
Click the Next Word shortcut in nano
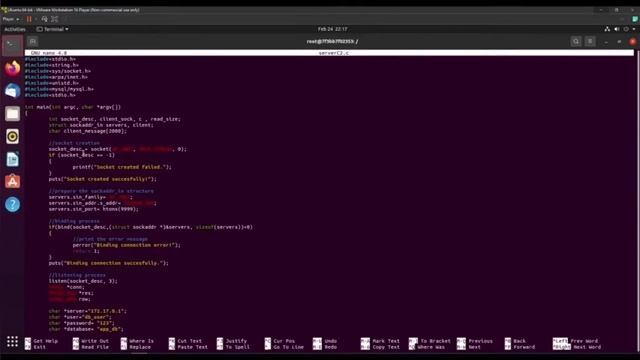pos(576,347)
